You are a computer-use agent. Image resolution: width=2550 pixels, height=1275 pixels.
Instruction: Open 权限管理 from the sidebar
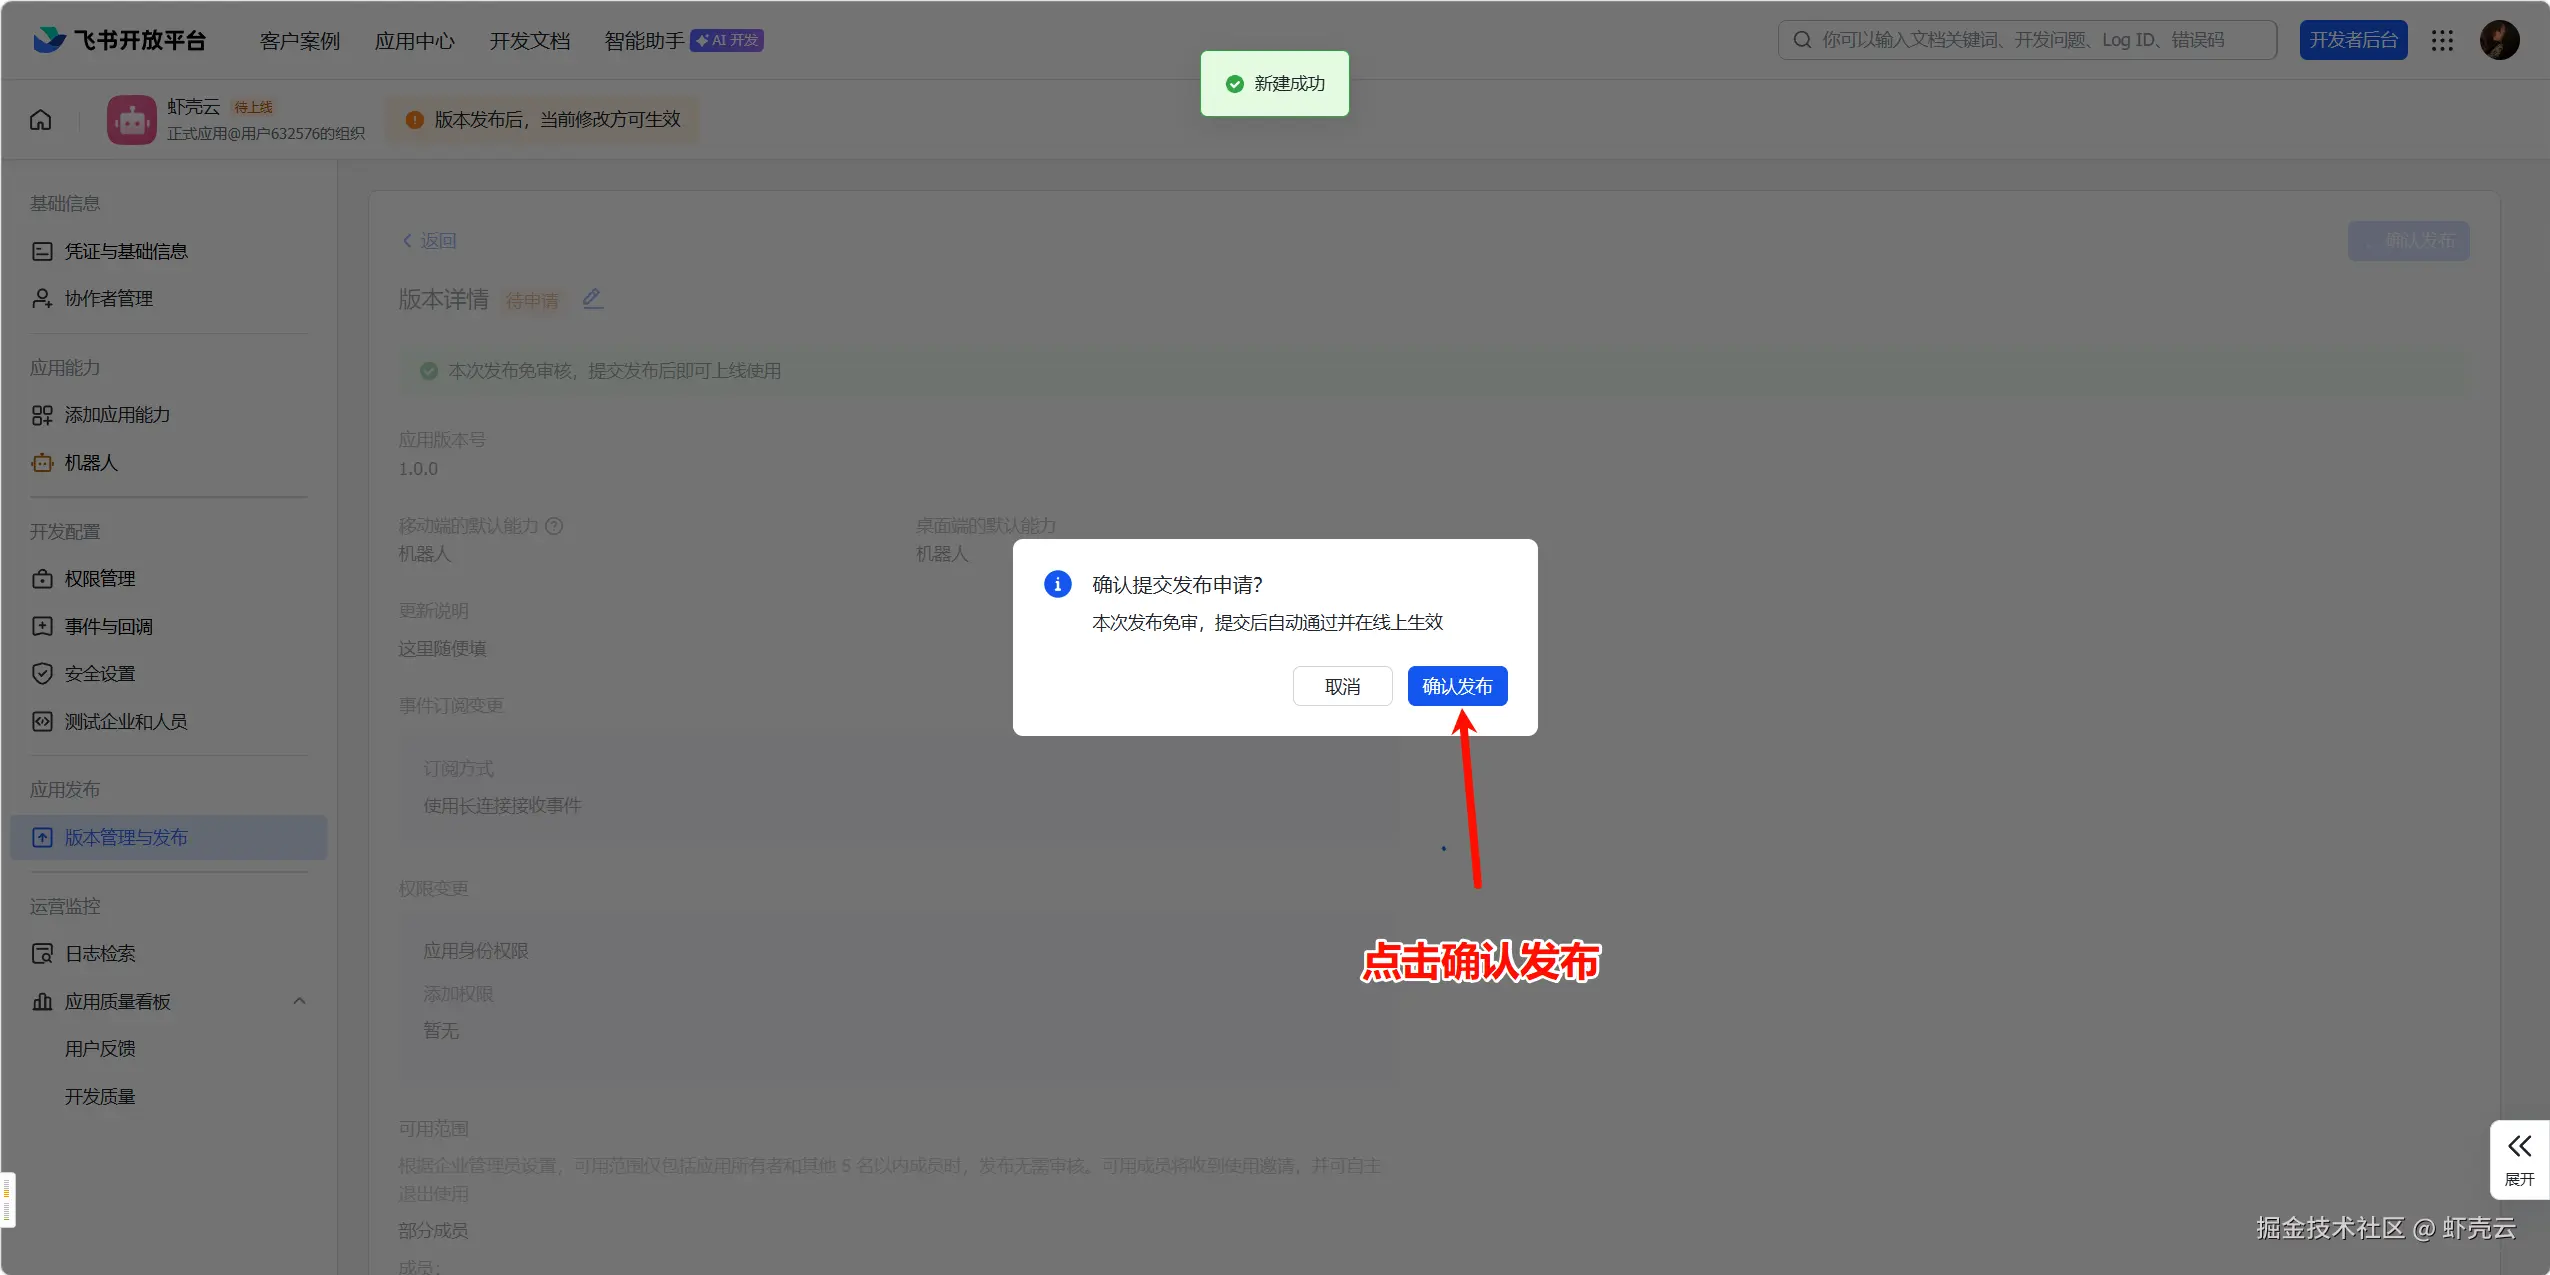[105, 578]
